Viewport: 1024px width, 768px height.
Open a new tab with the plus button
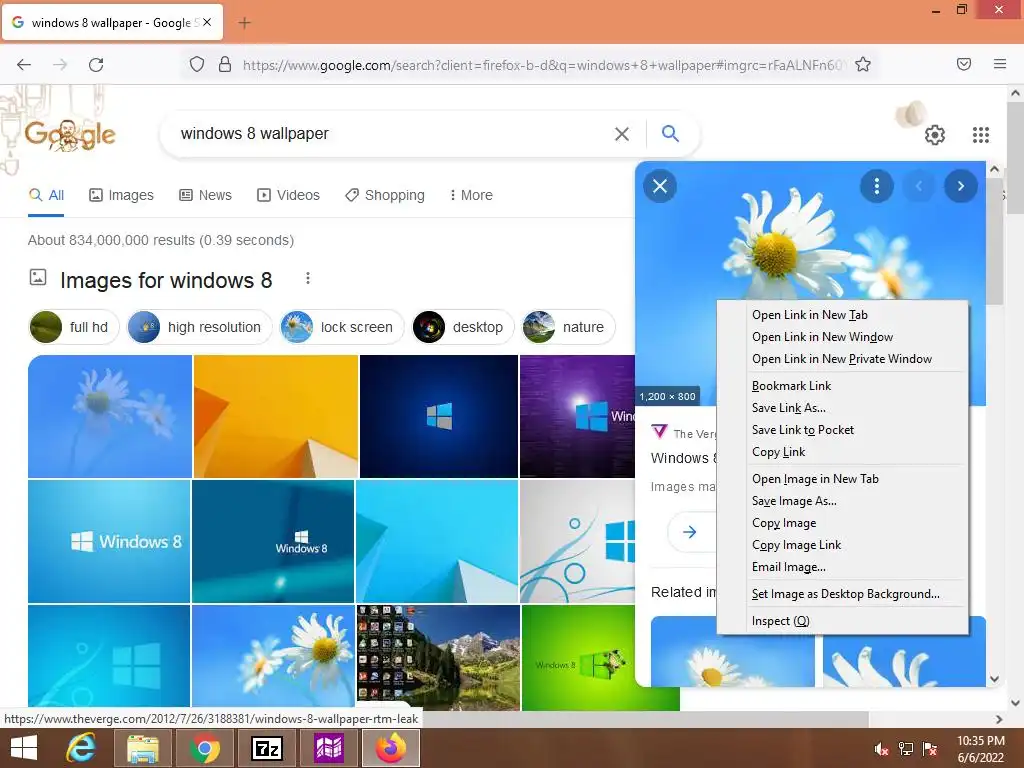pos(244,23)
